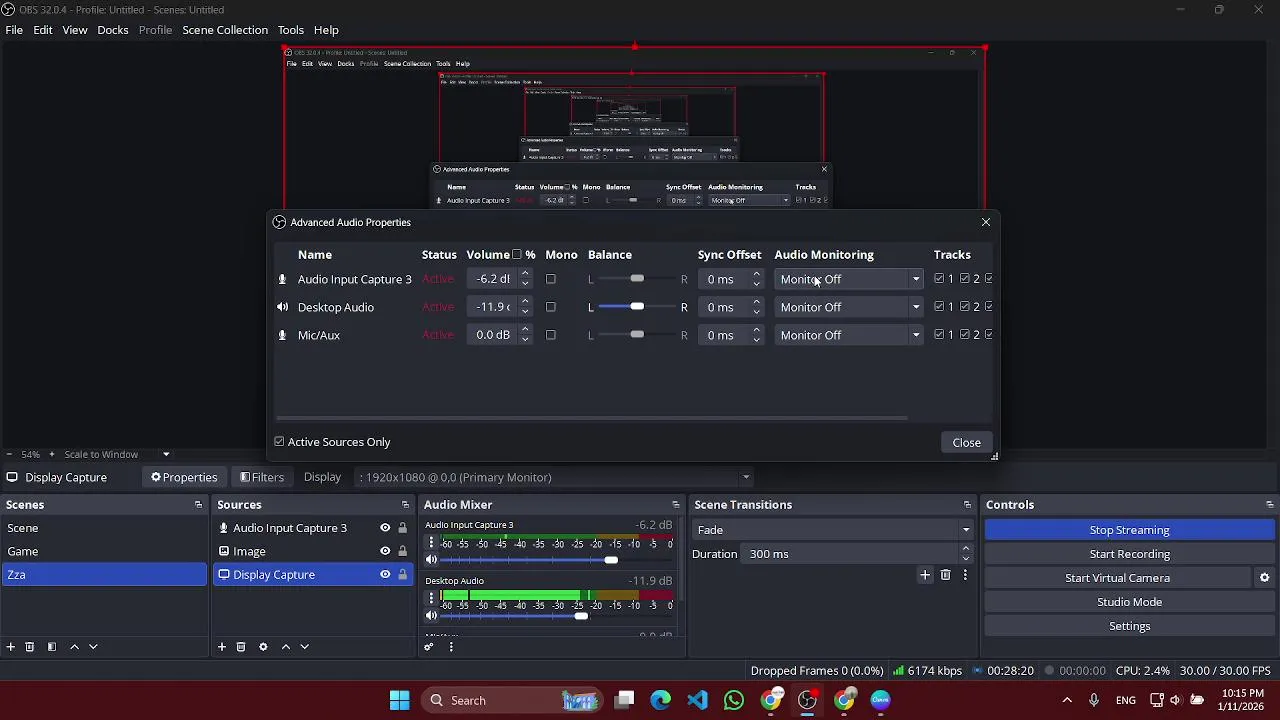Viewport: 1280px width, 720px height.
Task: Toggle Mono for Audio Input Capture 3
Action: pos(551,279)
